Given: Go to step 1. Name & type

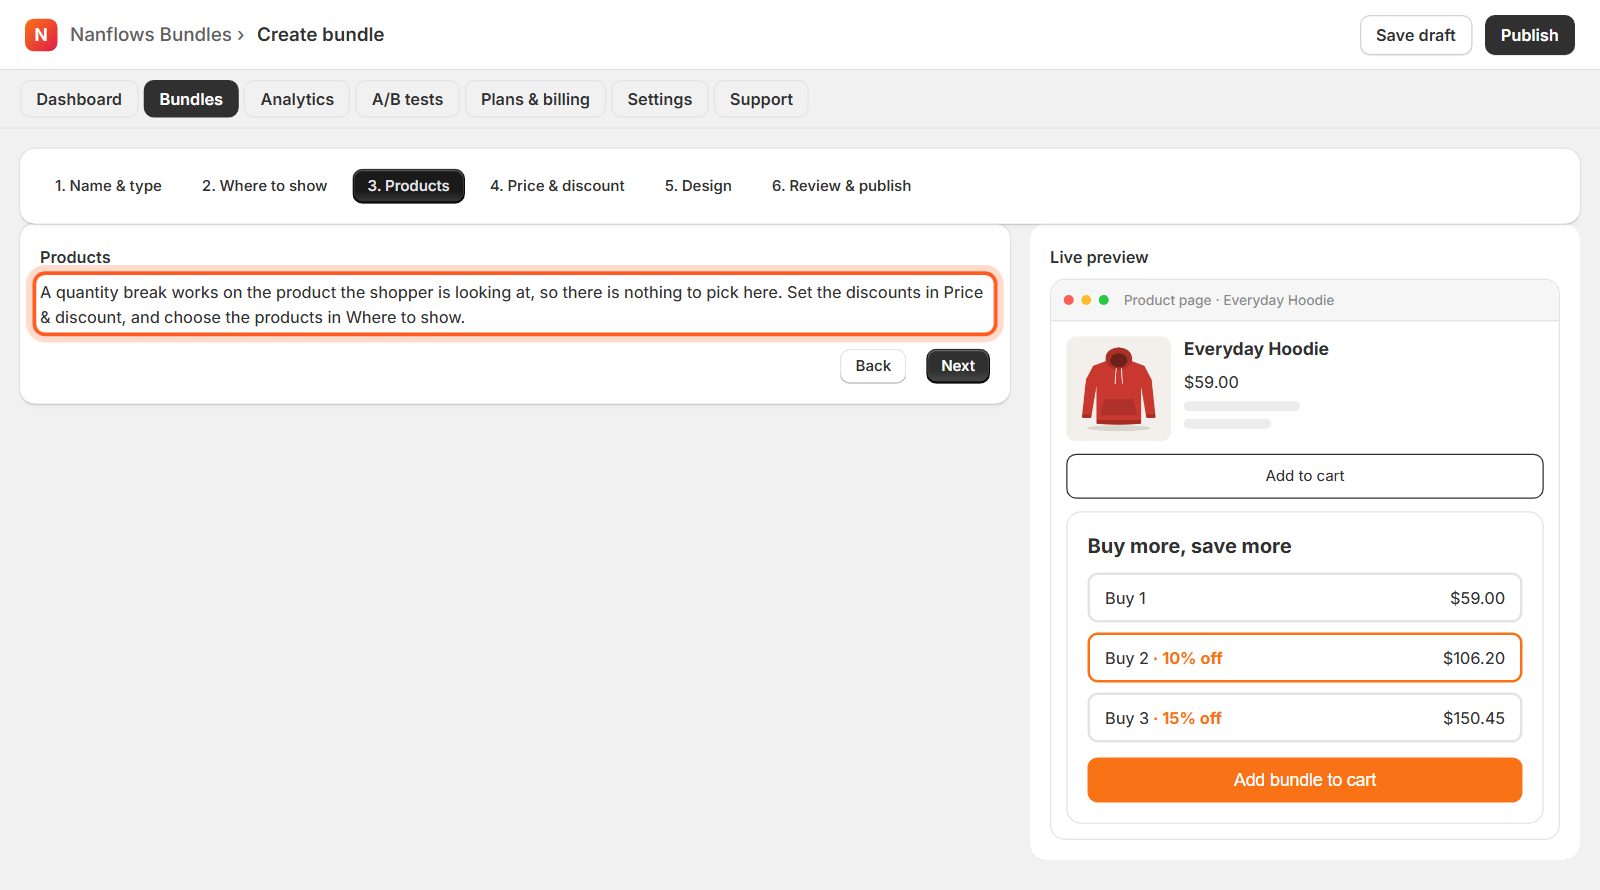Looking at the screenshot, I should [108, 186].
